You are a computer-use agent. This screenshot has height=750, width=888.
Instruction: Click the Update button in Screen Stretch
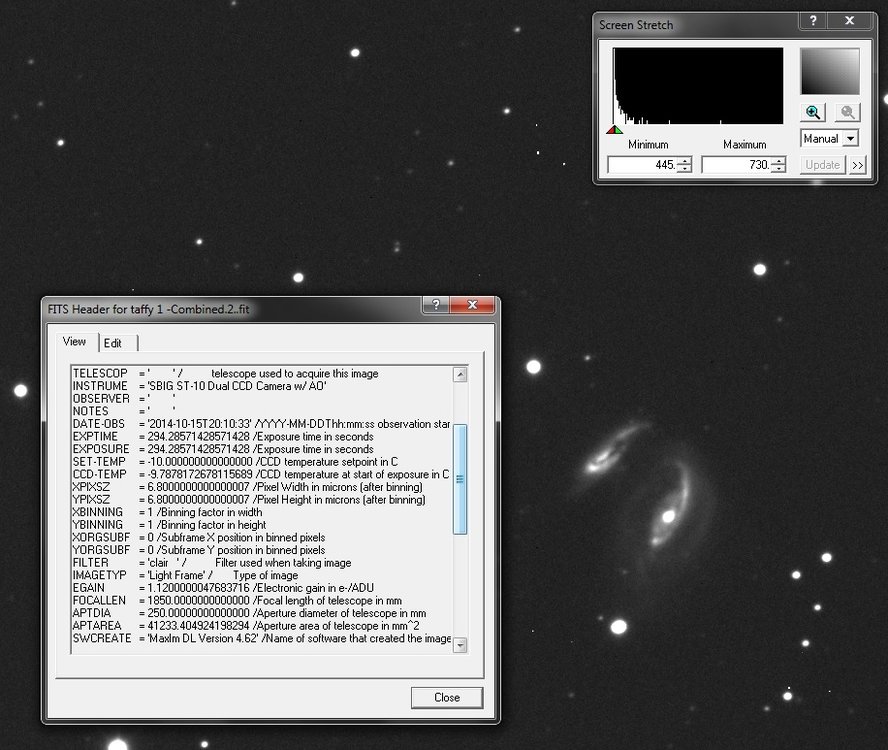pos(822,165)
